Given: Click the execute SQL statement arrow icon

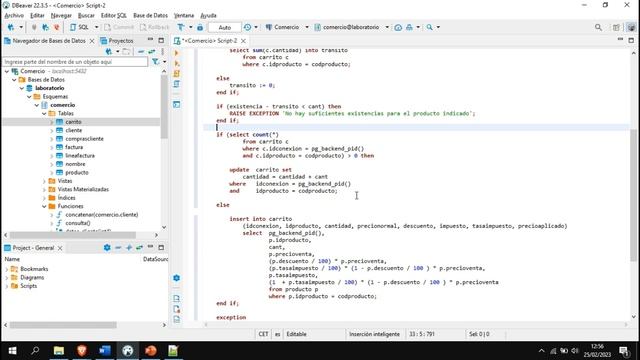Looking at the screenshot, I should coord(176,53).
